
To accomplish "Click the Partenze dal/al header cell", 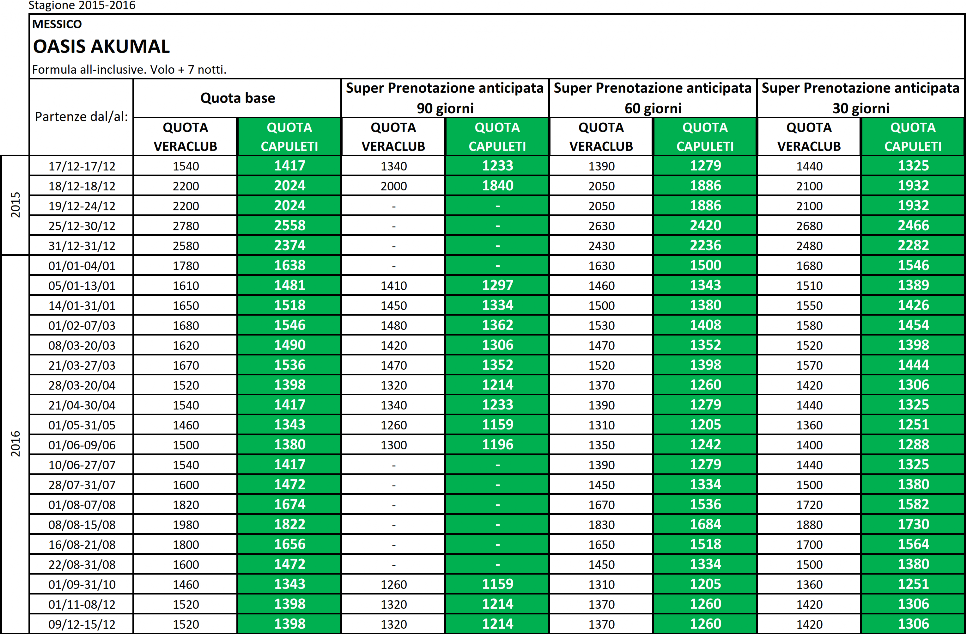I will tap(81, 116).
